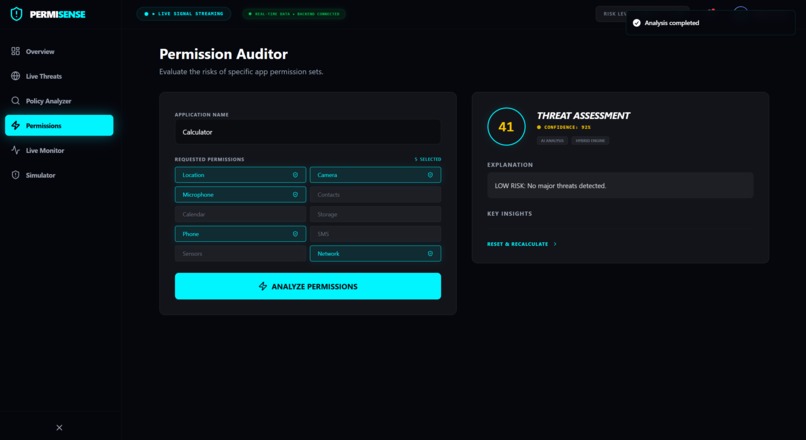This screenshot has height=440, width=806.
Task: Click the Policy Analyzer magnifier icon
Action: pos(15,101)
